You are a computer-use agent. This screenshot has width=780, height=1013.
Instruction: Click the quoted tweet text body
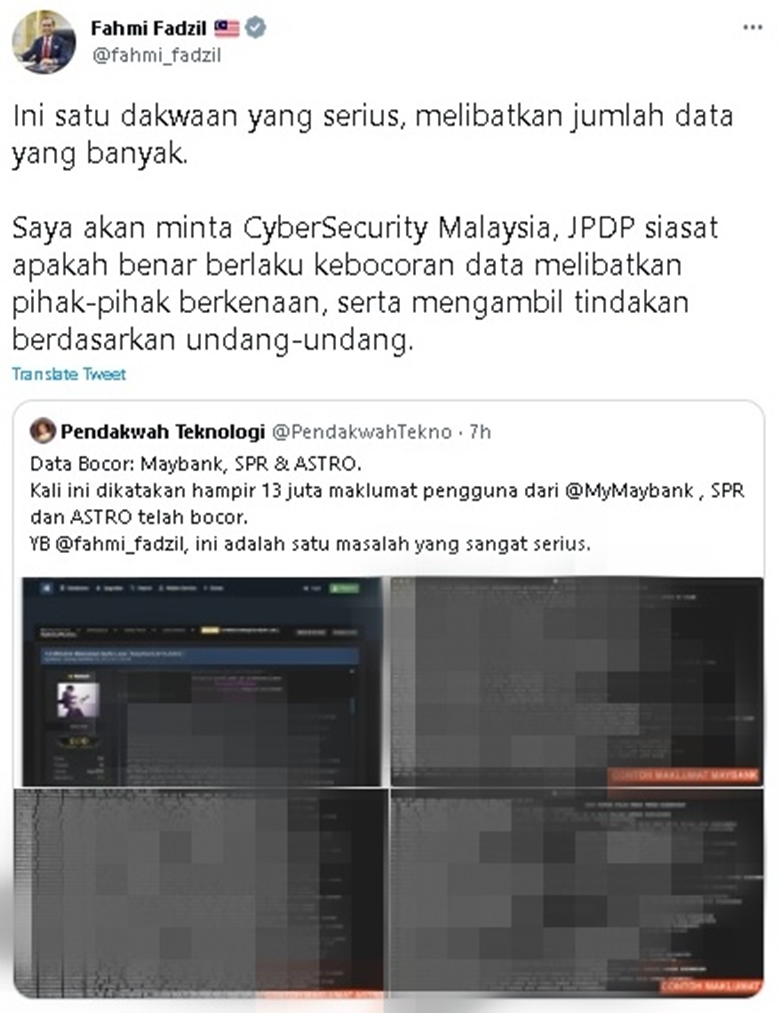[387, 504]
